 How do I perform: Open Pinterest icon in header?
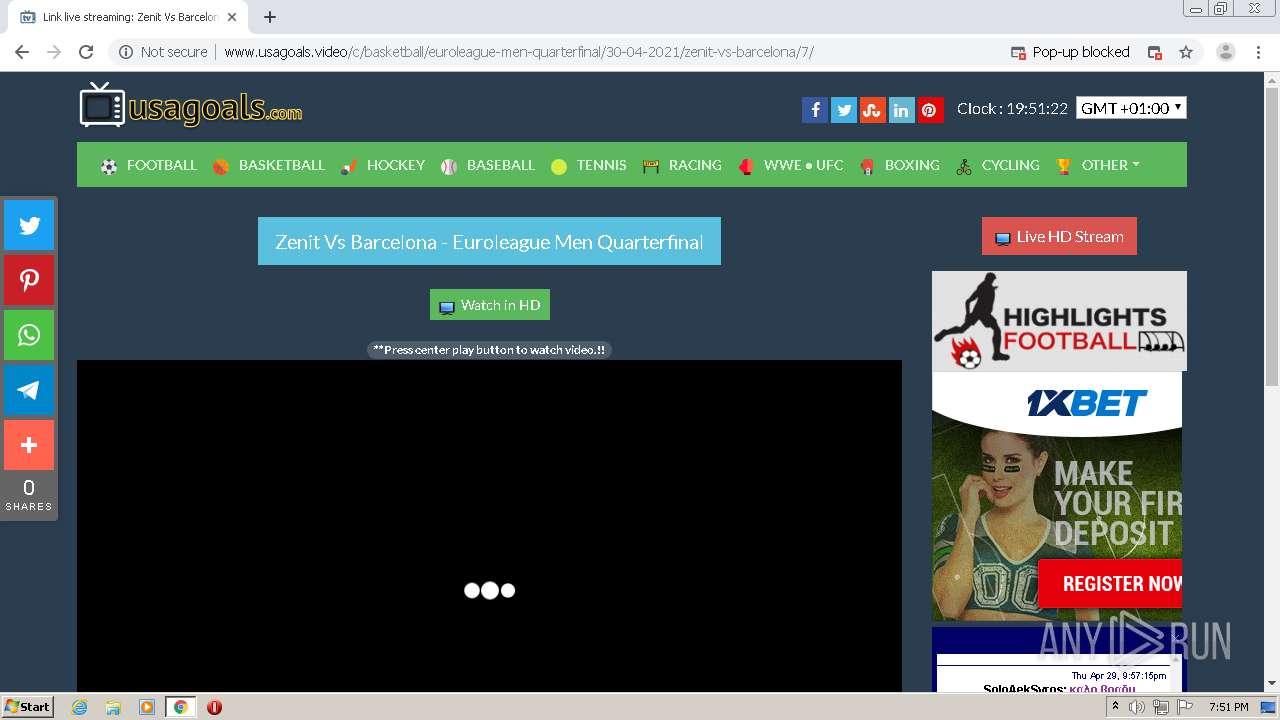point(930,110)
